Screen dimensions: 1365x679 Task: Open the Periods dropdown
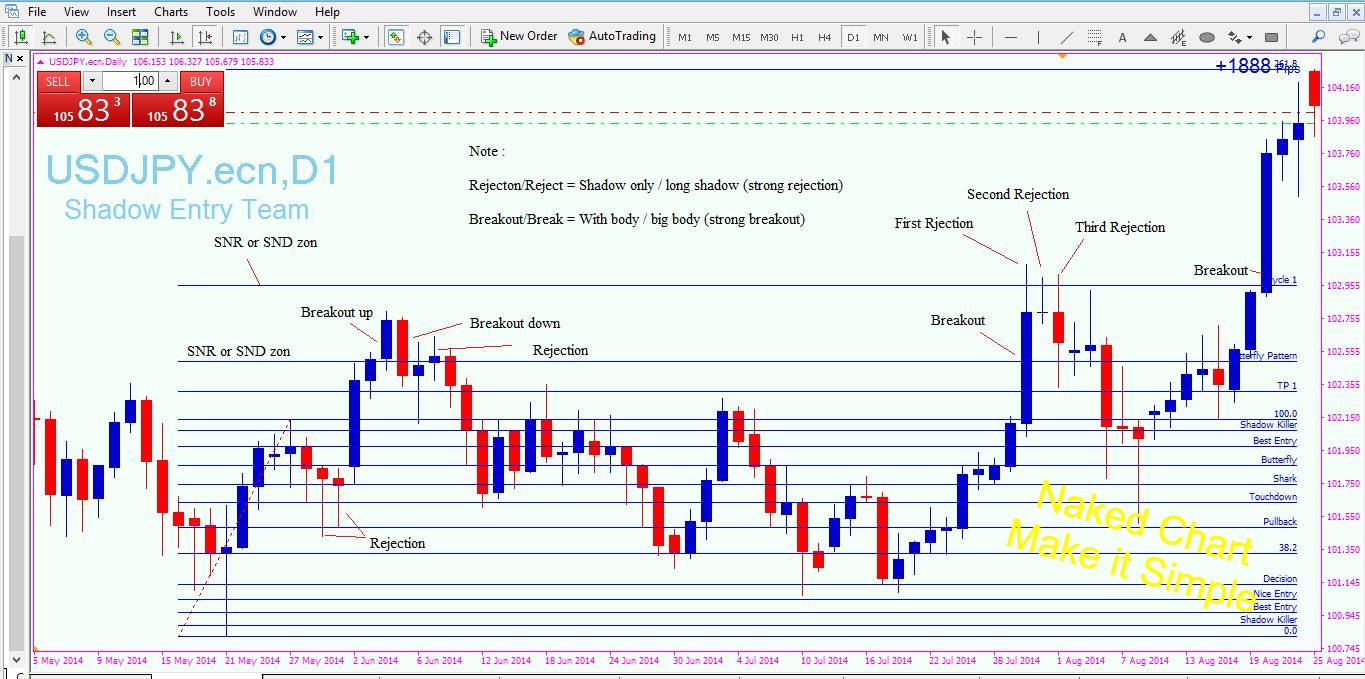(x=284, y=37)
